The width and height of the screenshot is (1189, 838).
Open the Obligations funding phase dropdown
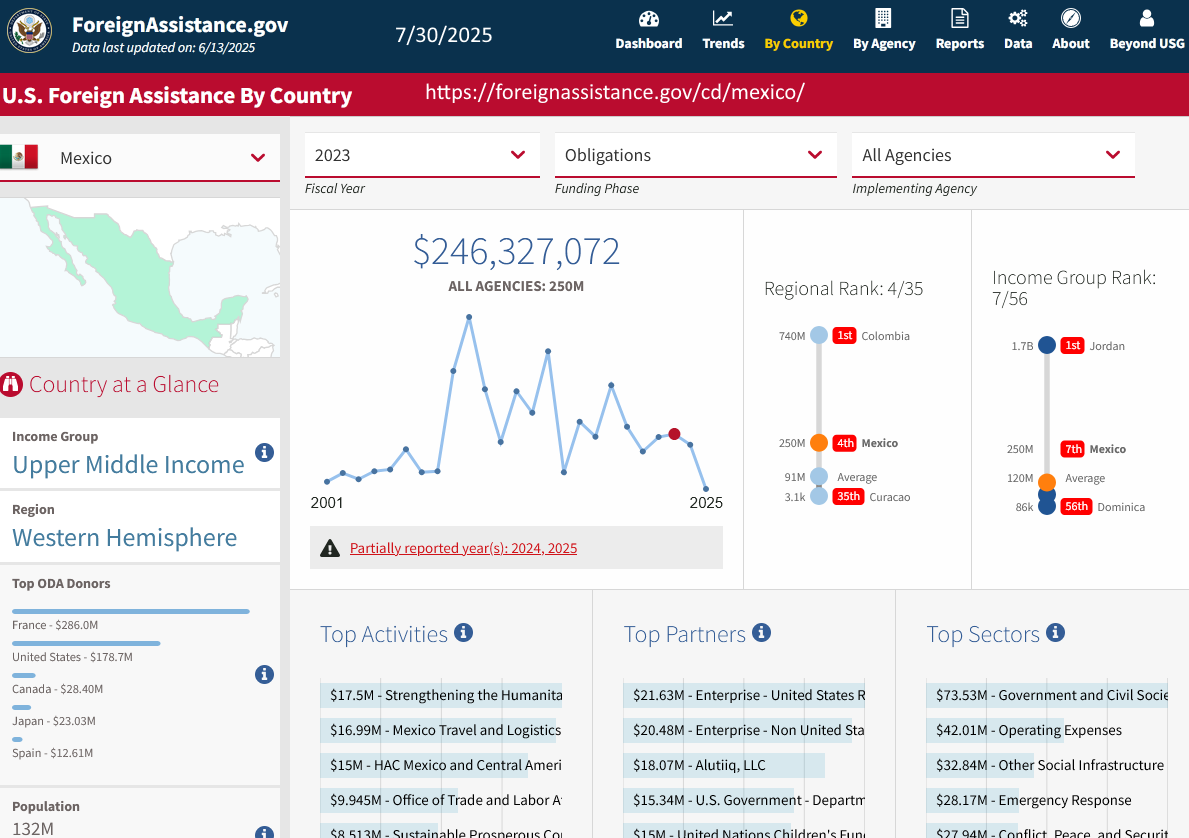click(695, 155)
